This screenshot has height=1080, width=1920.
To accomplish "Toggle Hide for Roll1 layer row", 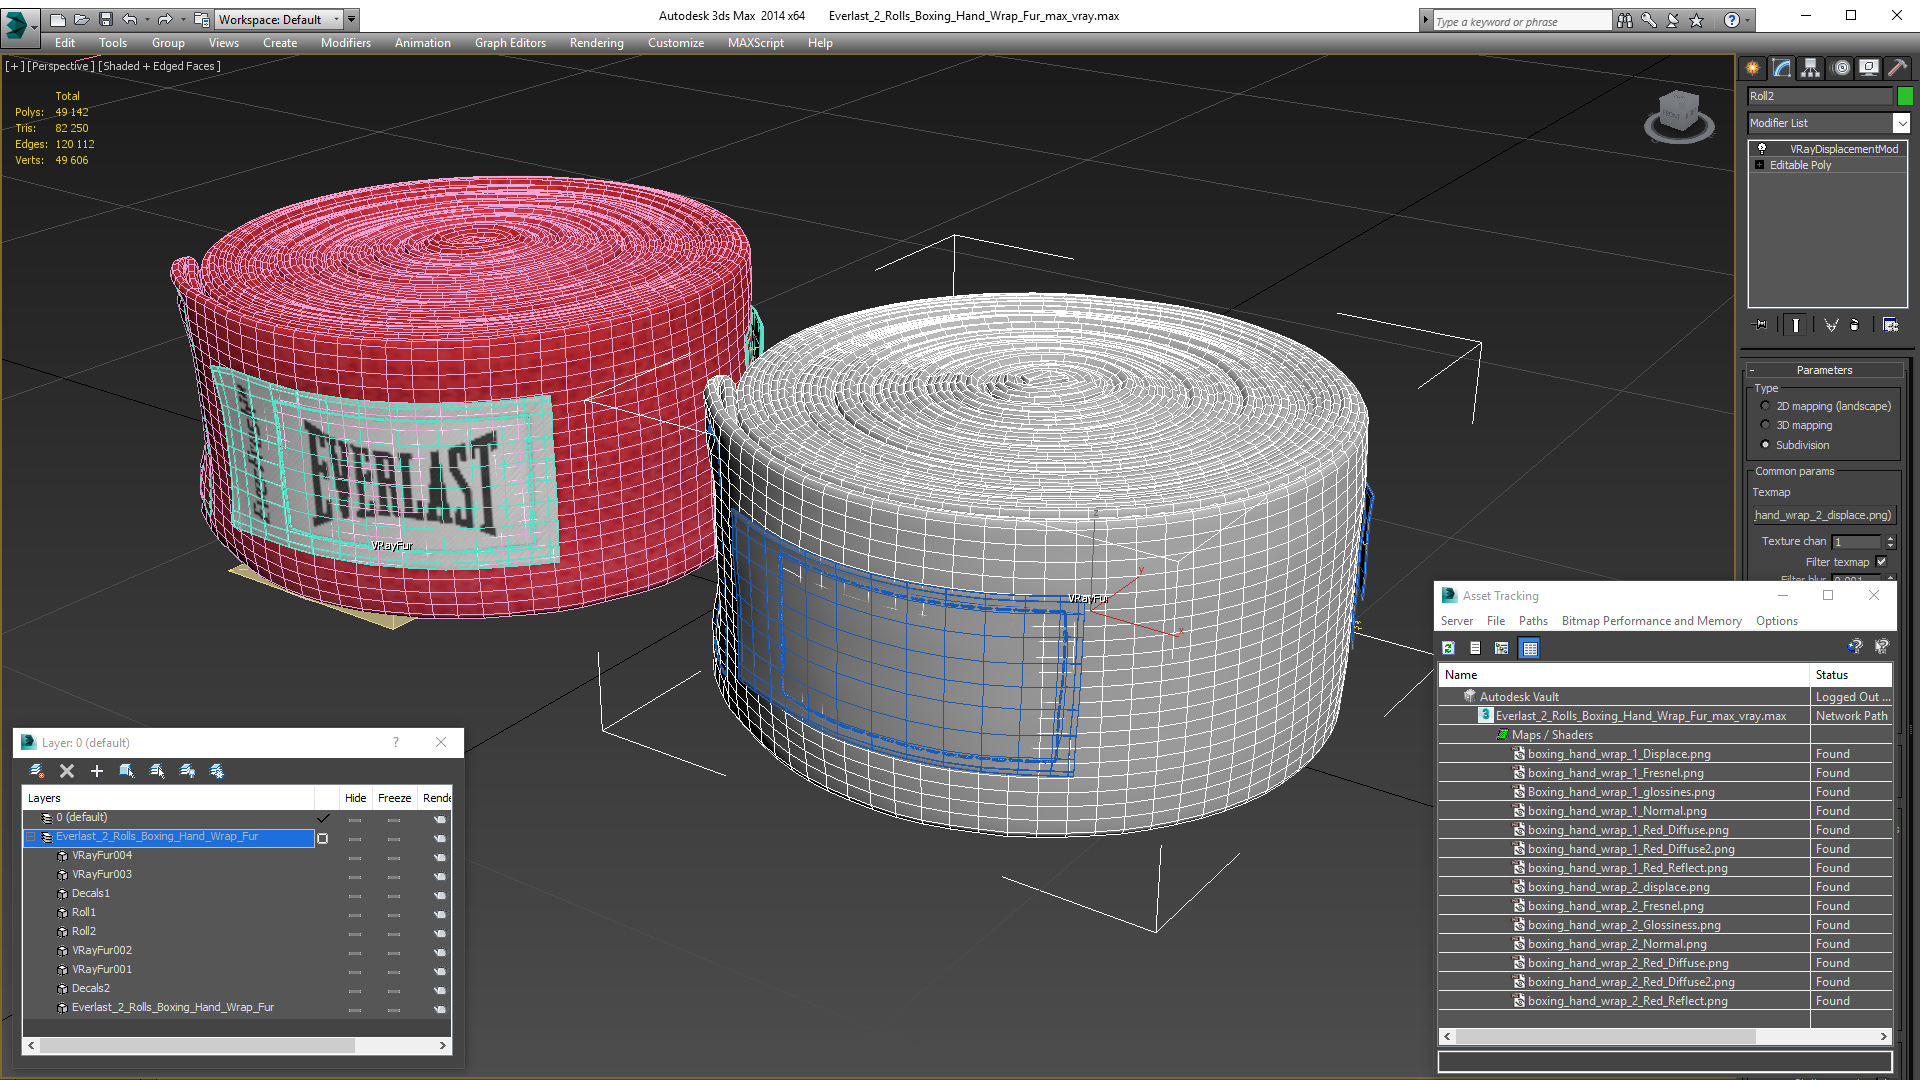I will coord(355,913).
